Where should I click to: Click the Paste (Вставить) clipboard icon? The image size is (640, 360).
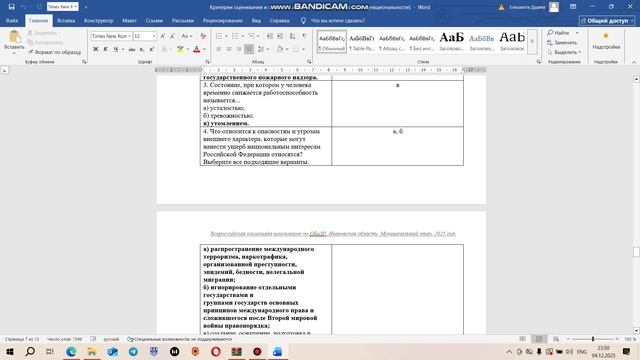click(14, 37)
